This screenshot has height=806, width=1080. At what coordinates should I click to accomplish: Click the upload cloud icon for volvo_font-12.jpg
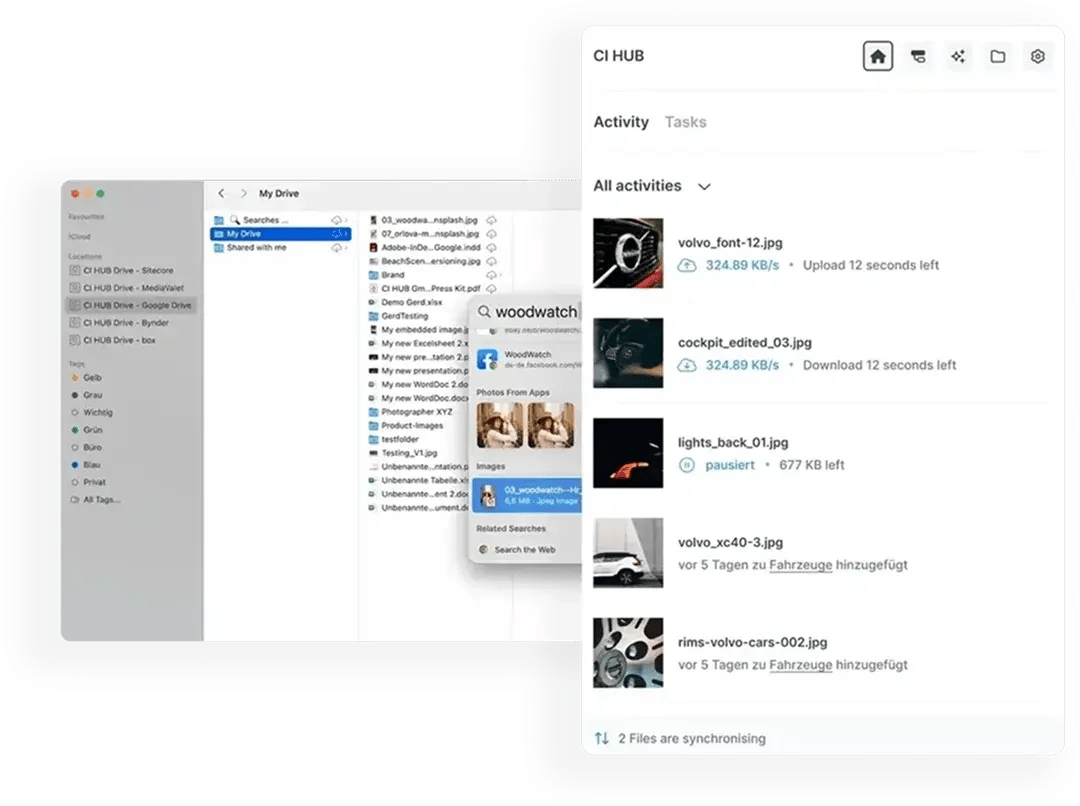click(687, 265)
